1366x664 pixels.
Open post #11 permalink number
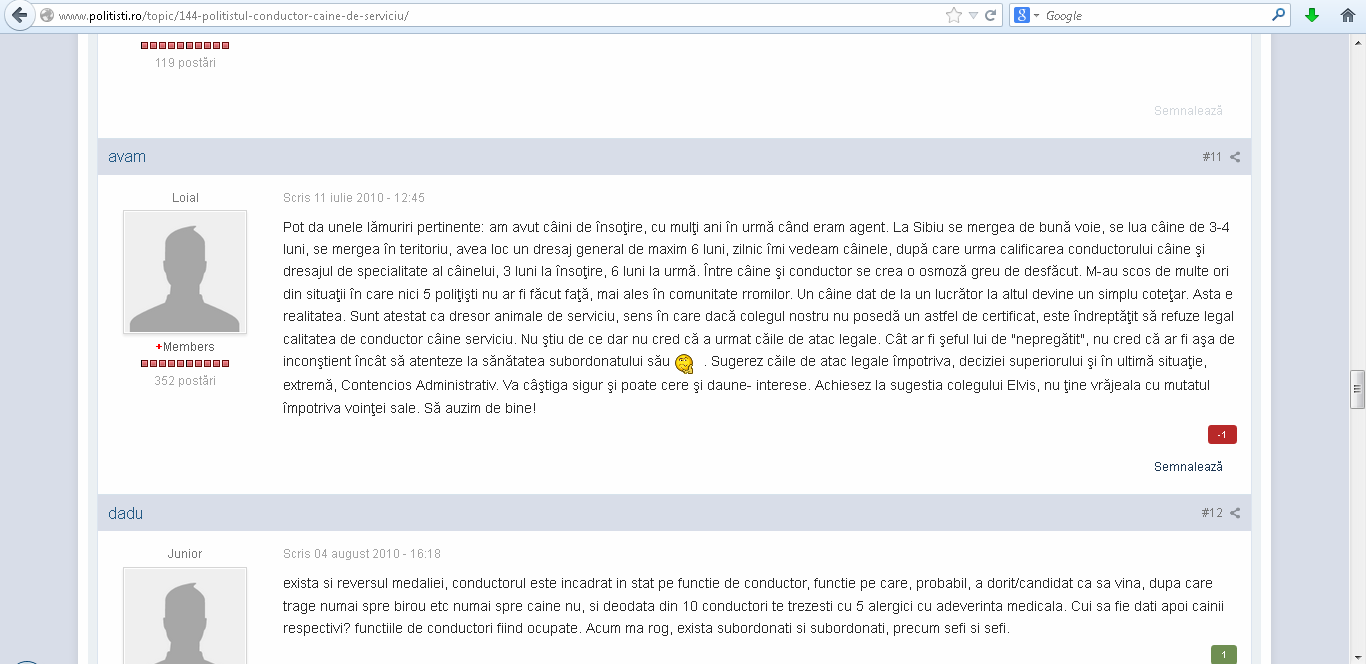(x=1212, y=157)
